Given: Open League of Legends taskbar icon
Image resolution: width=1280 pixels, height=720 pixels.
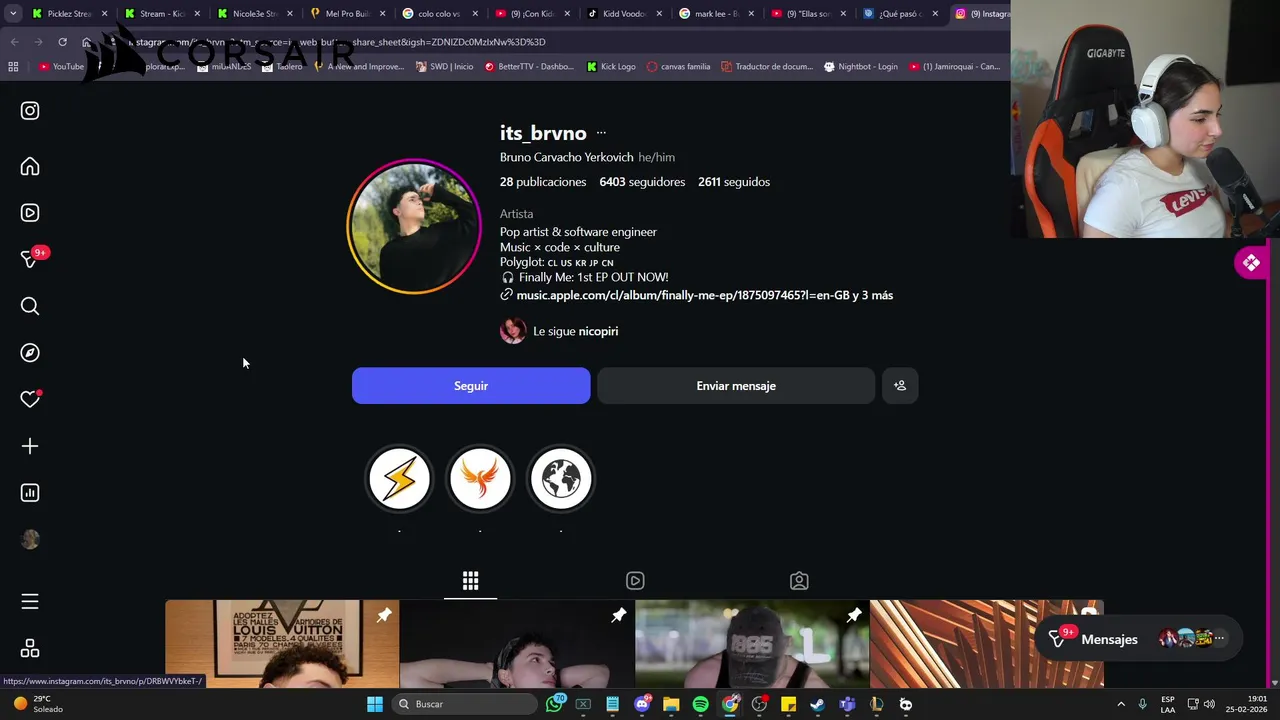Looking at the screenshot, I should (876, 704).
